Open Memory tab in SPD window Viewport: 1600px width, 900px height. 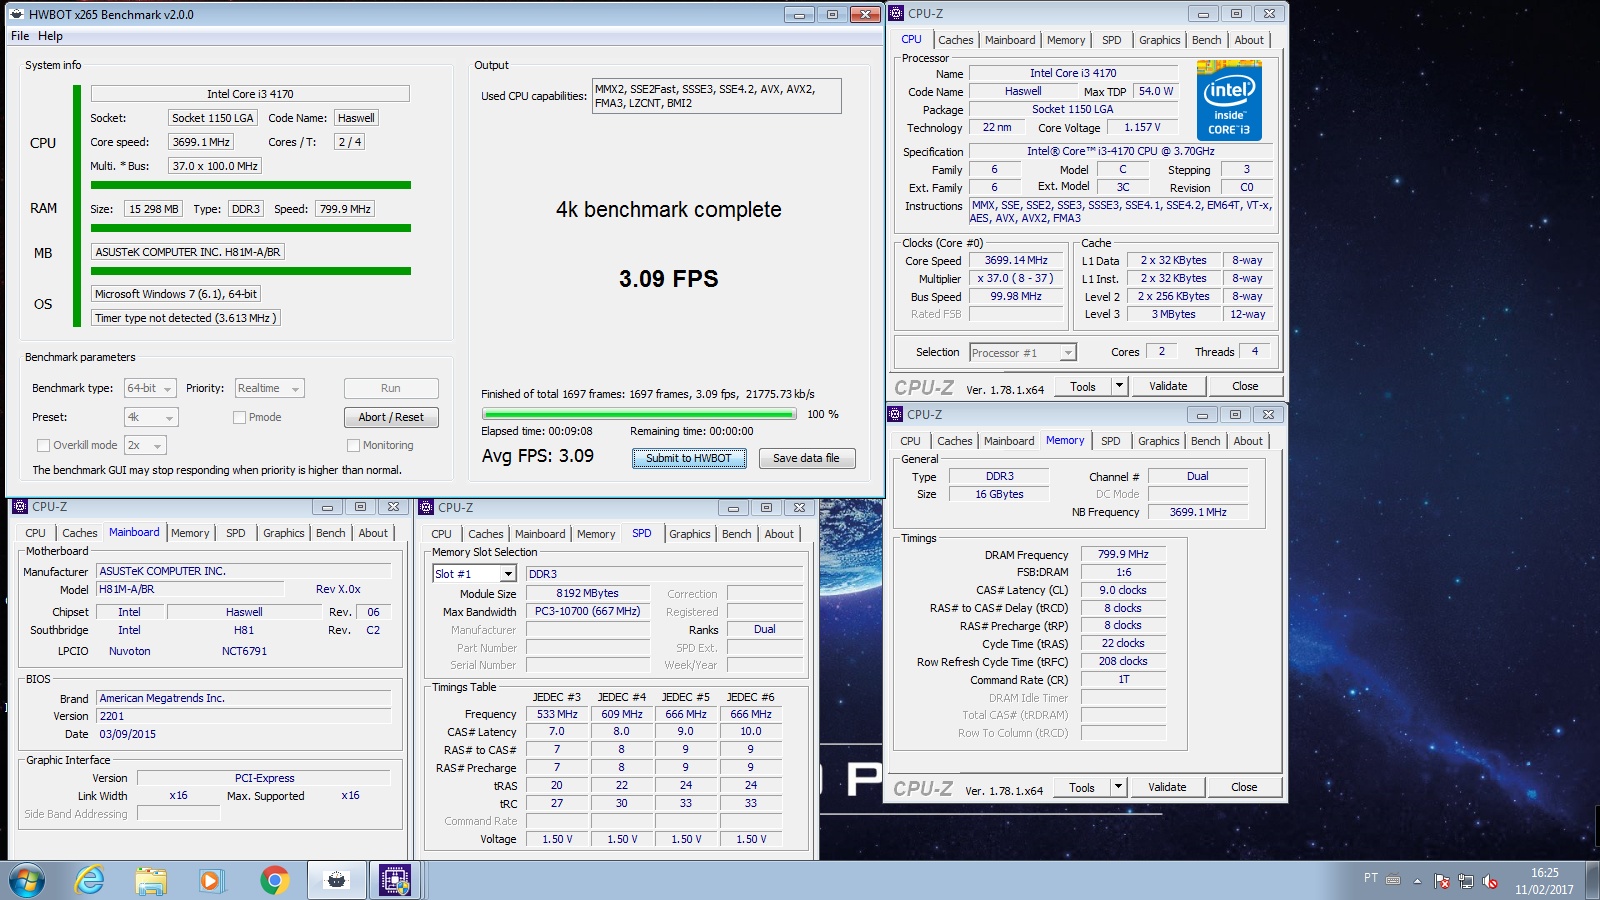[x=596, y=534]
